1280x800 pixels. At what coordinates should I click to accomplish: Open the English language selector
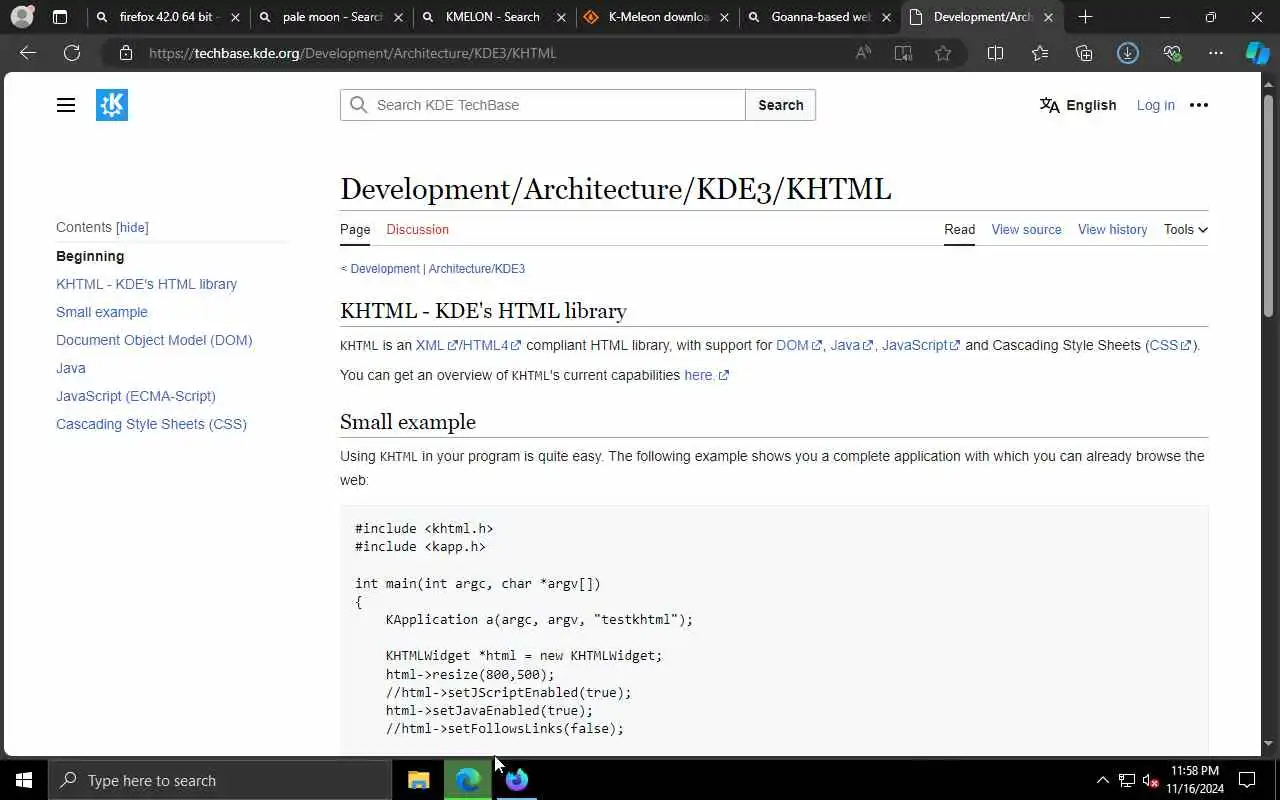pyautogui.click(x=1078, y=105)
